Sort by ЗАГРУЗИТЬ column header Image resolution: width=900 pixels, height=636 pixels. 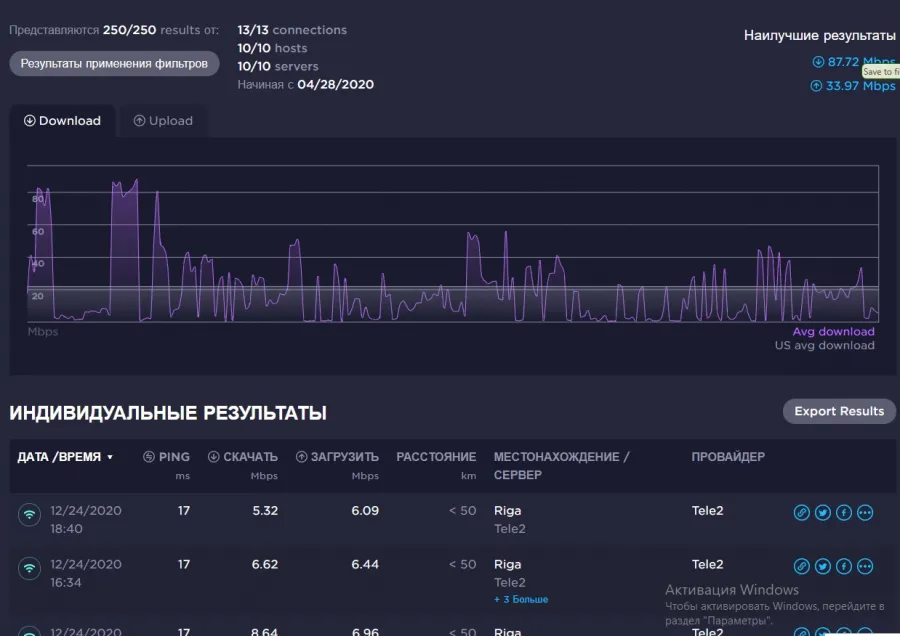tap(337, 457)
